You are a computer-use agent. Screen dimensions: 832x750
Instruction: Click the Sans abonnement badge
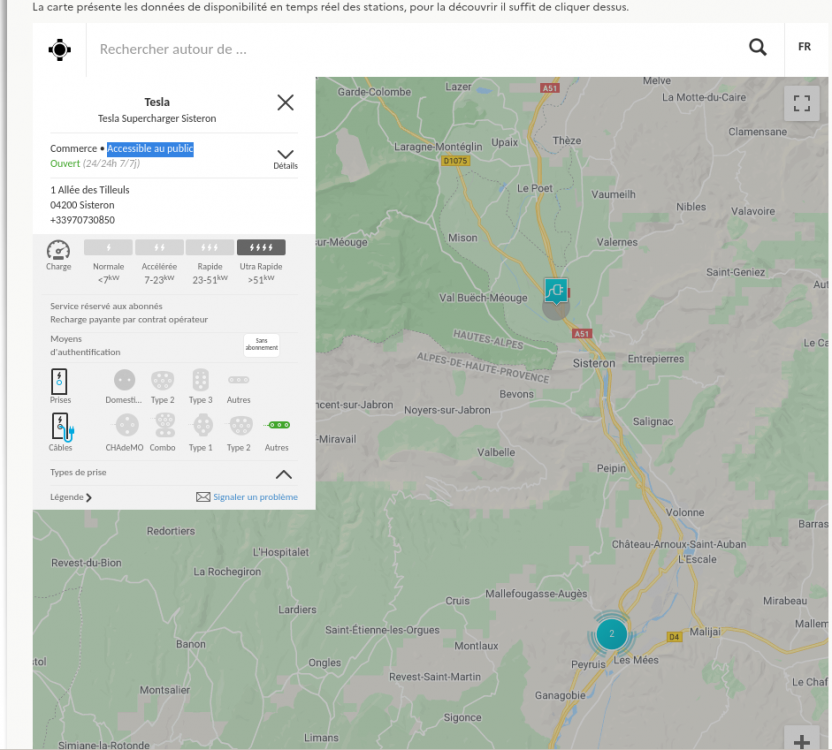pyautogui.click(x=262, y=344)
